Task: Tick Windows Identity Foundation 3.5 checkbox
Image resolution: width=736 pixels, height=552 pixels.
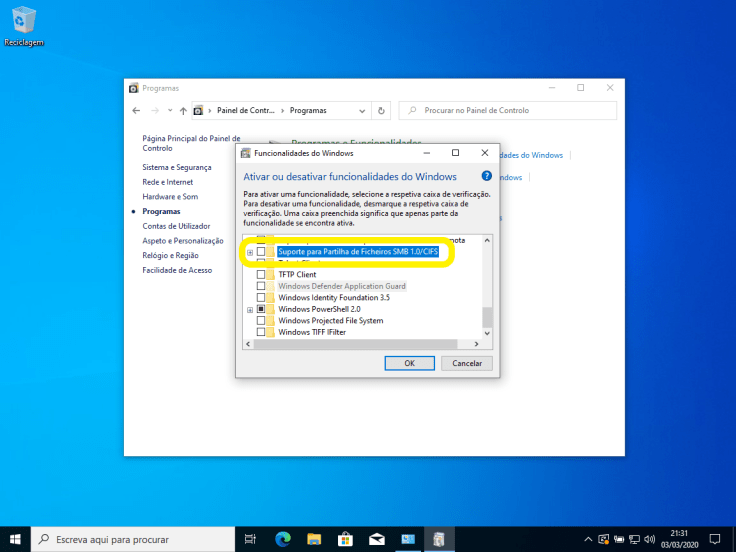Action: [261, 298]
